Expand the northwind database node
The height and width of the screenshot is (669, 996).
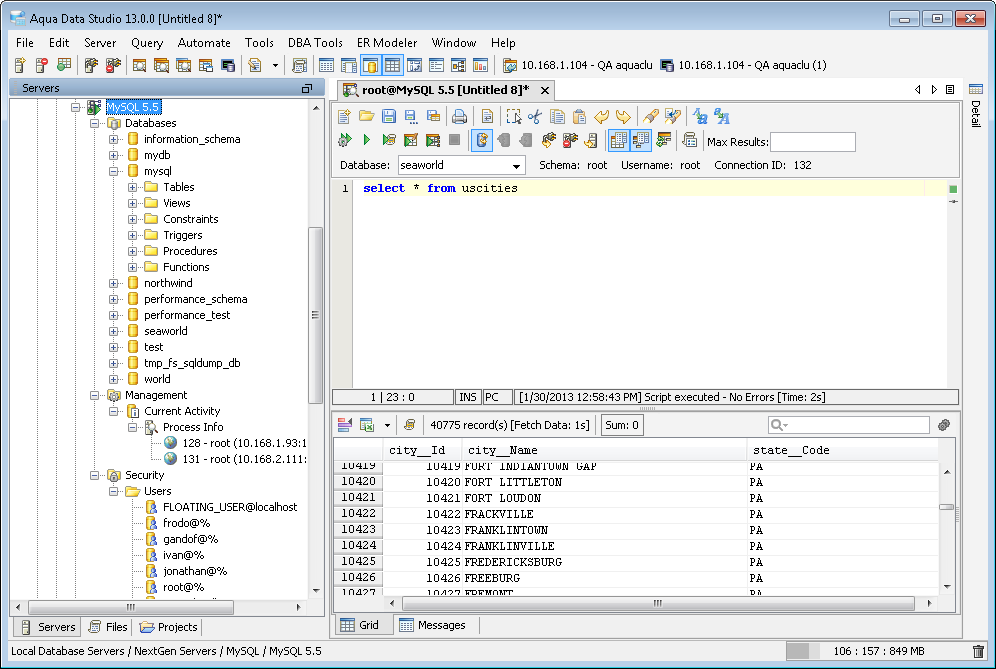coord(114,283)
